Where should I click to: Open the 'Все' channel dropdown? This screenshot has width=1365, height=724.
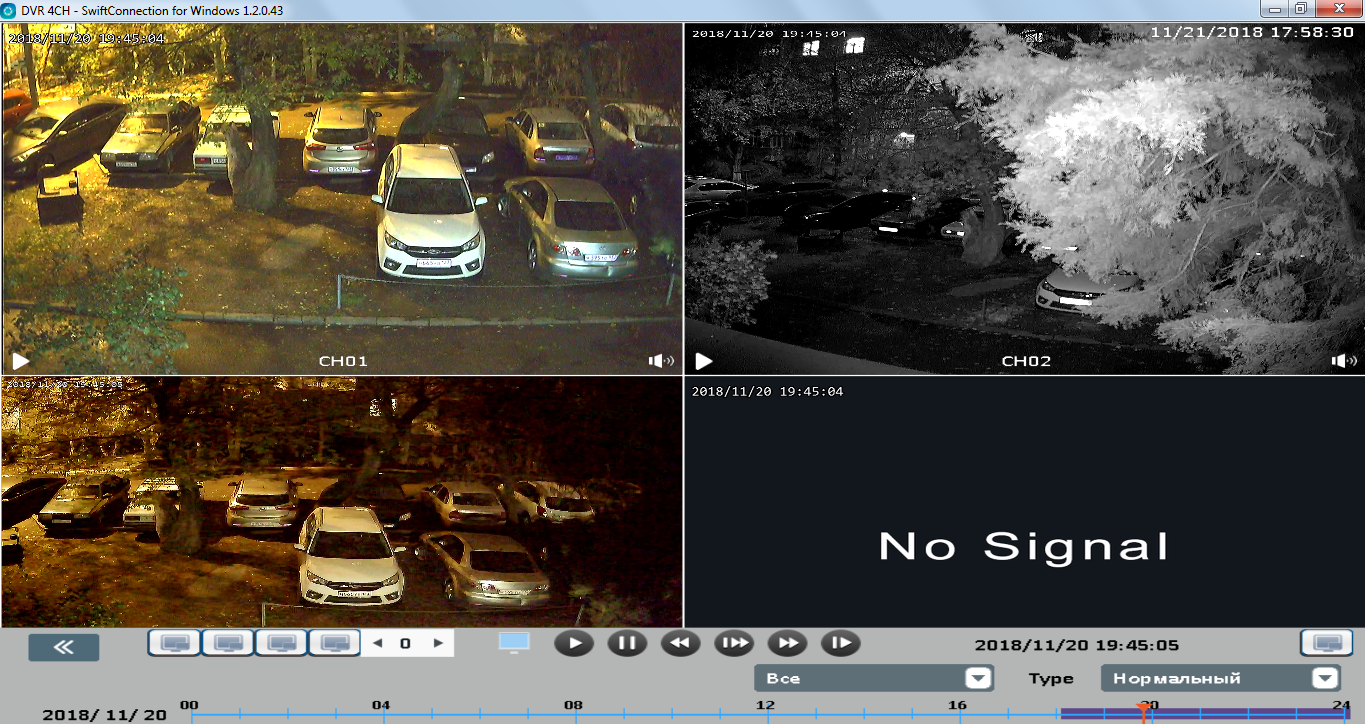tap(874, 678)
